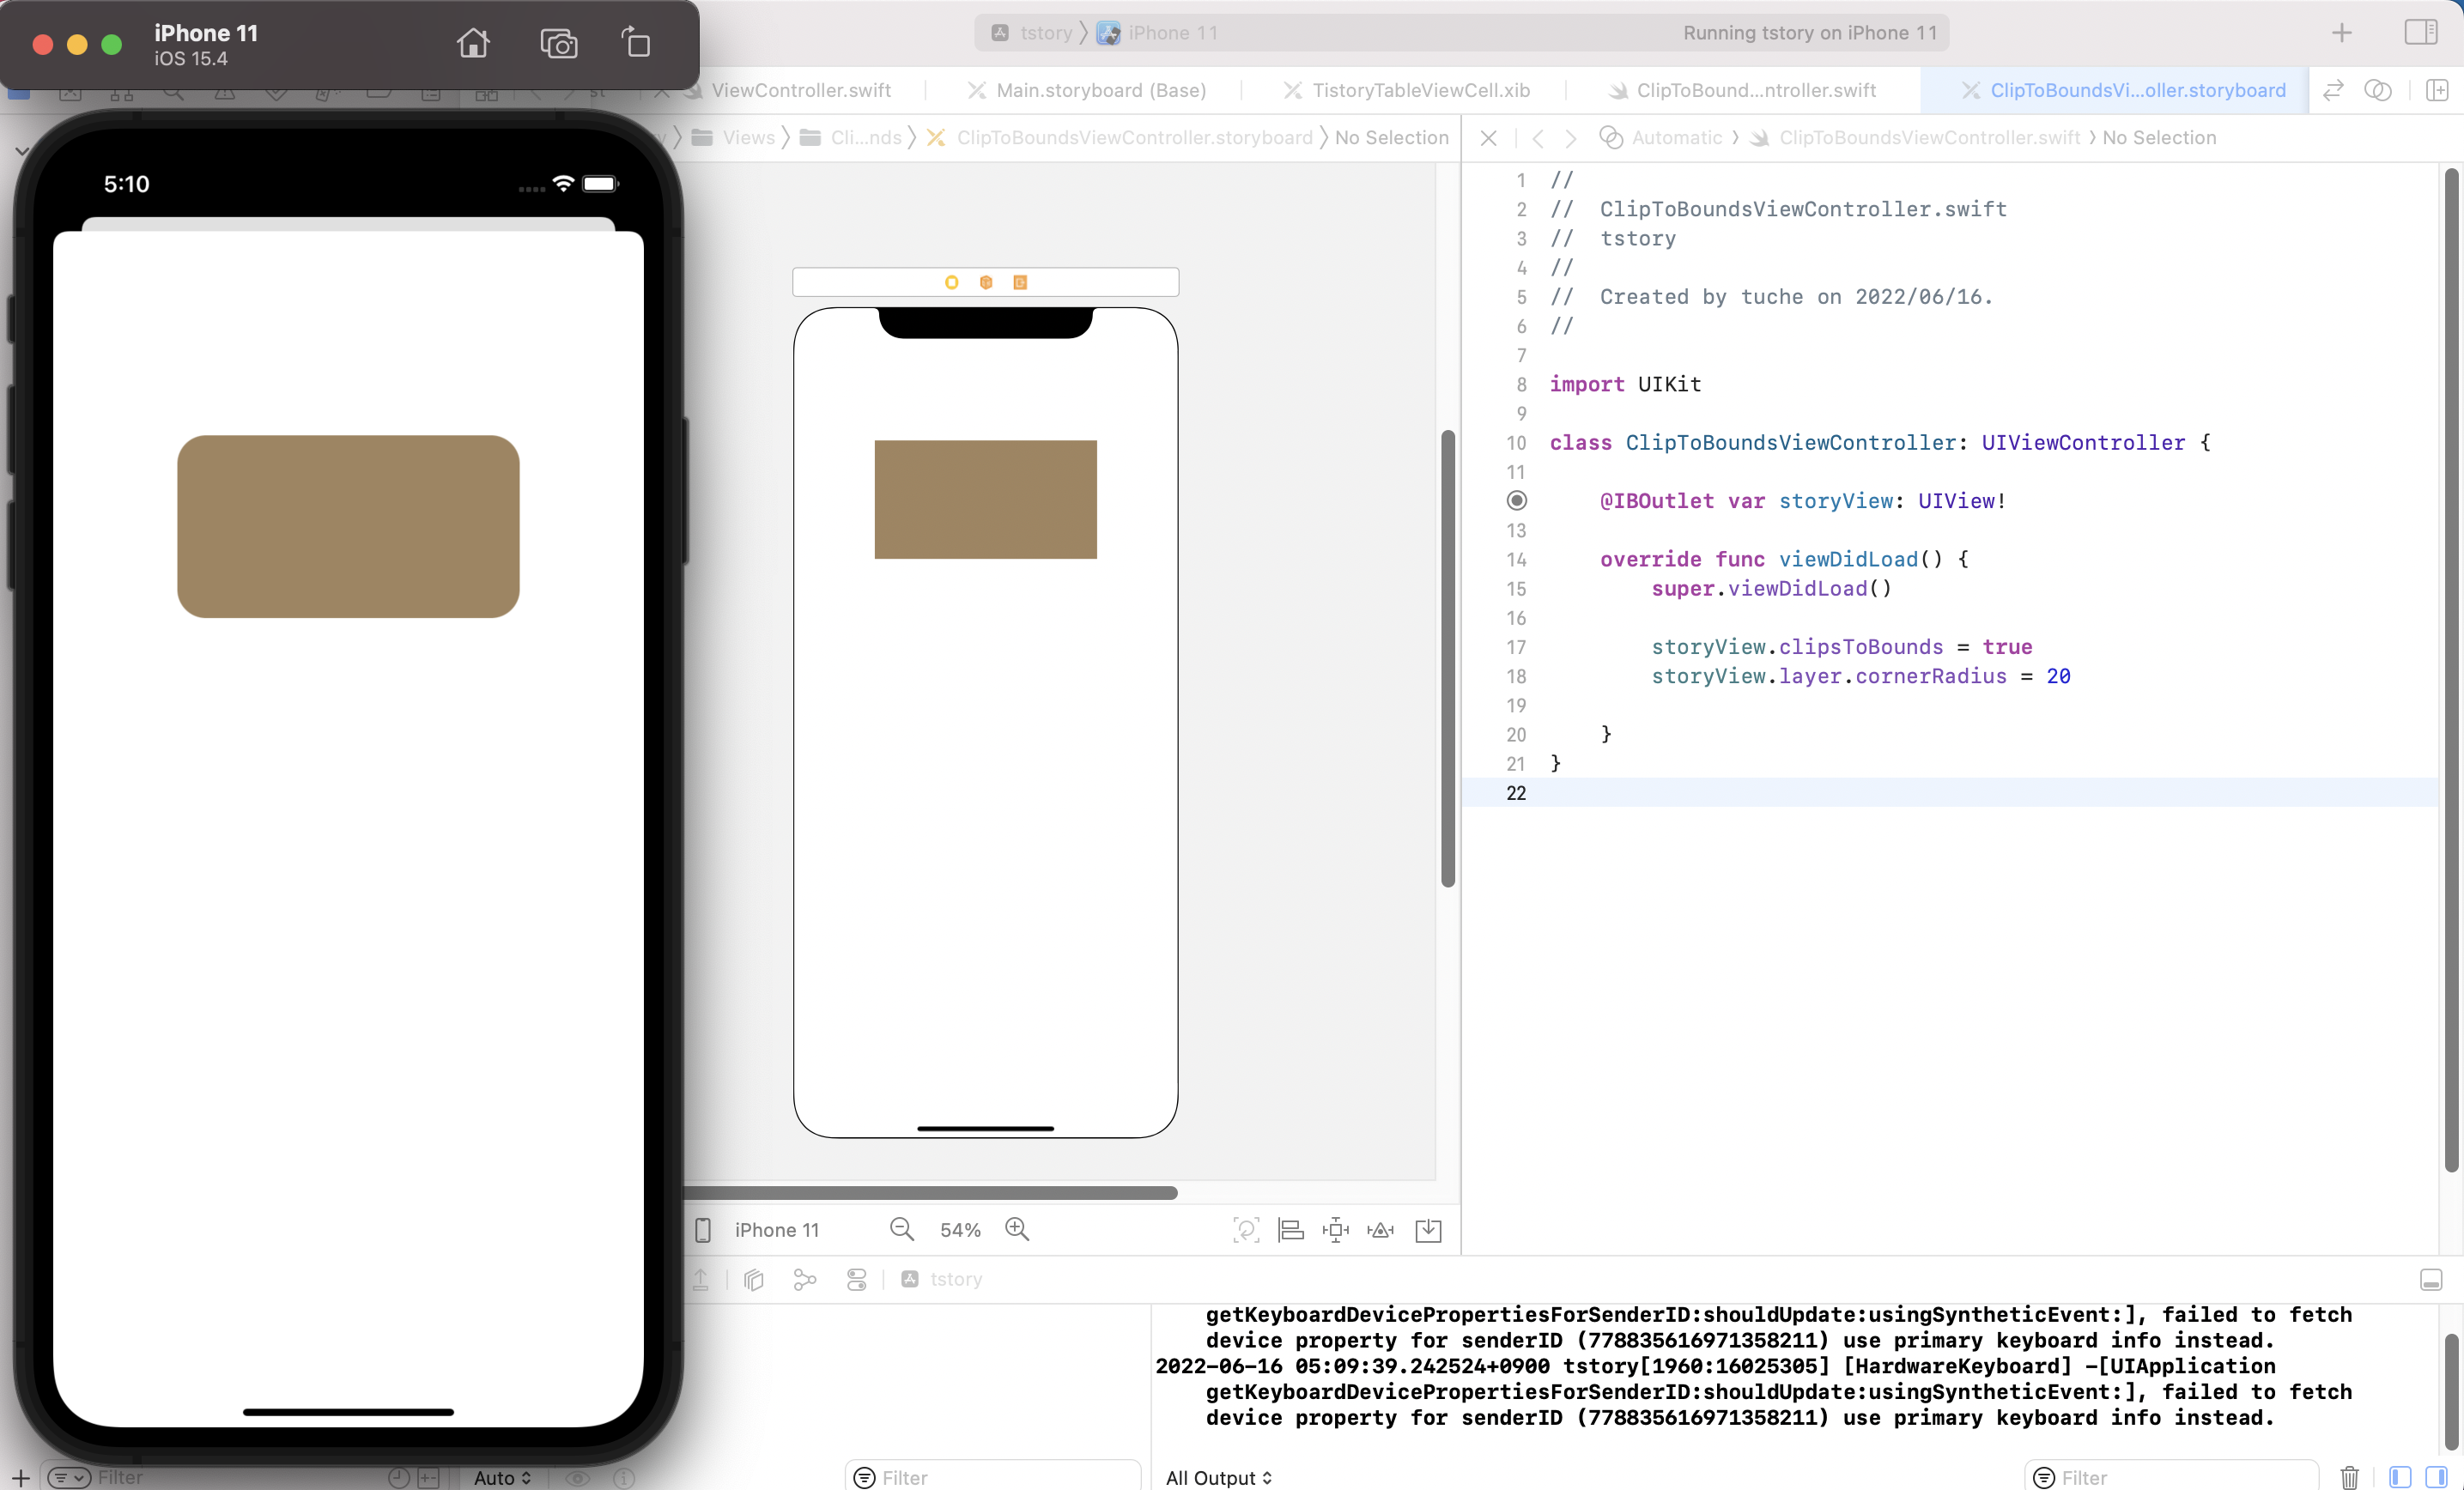This screenshot has height=1490, width=2464.
Task: Toggle the variables view pane
Action: tap(2399, 1477)
